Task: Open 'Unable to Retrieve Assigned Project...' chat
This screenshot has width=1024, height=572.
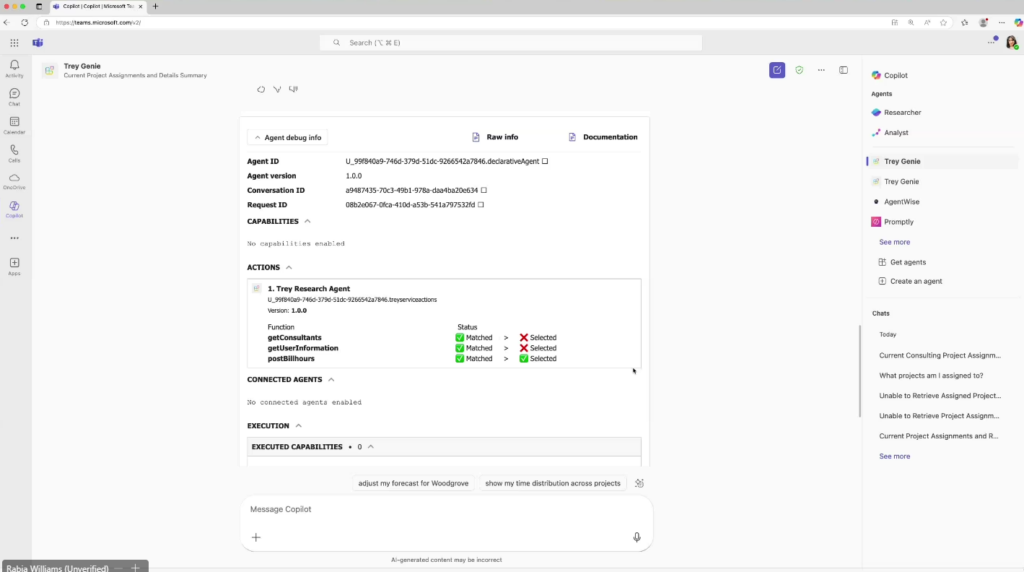Action: pyautogui.click(x=940, y=396)
